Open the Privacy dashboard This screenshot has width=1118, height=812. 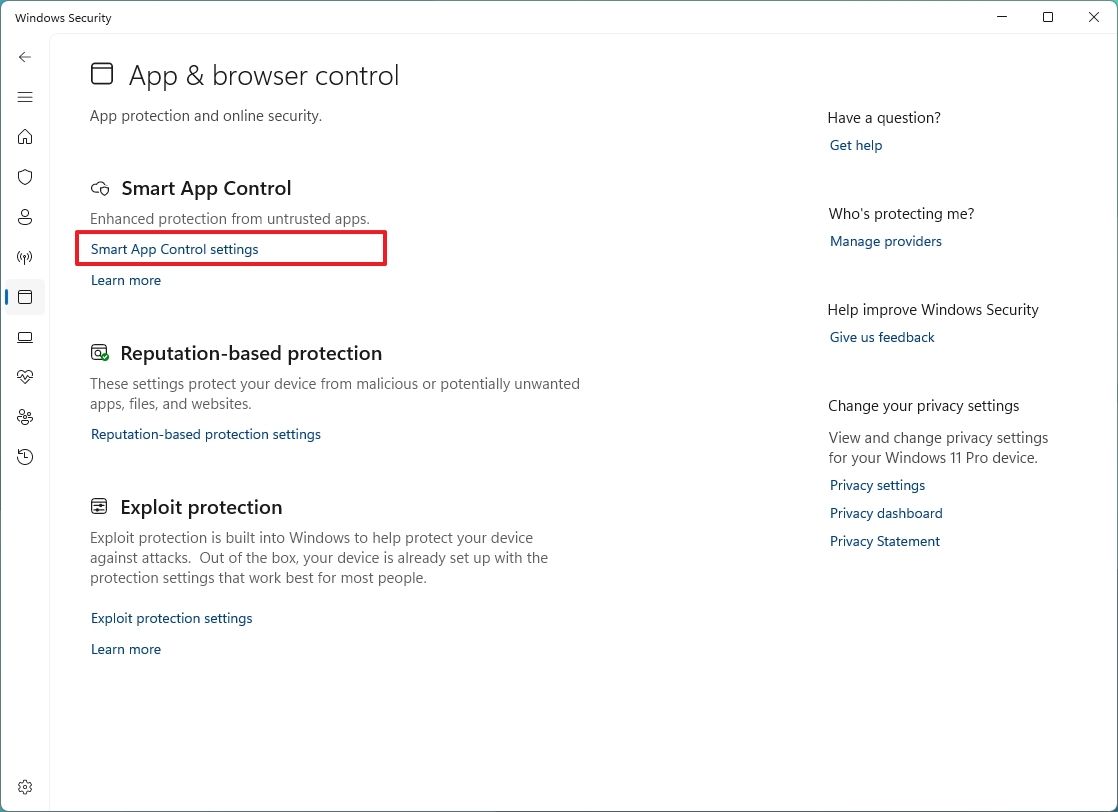885,513
